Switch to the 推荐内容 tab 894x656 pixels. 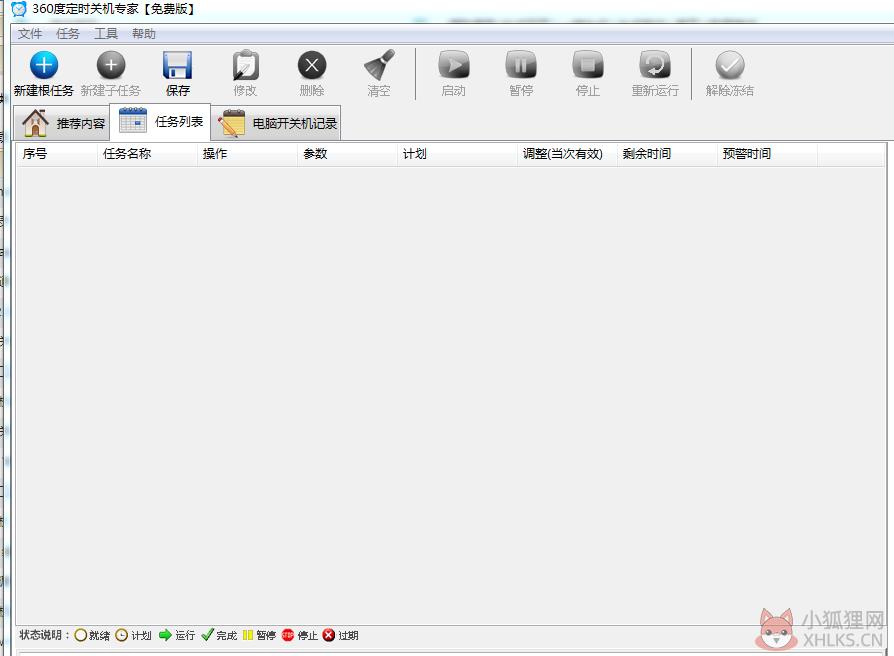point(62,123)
